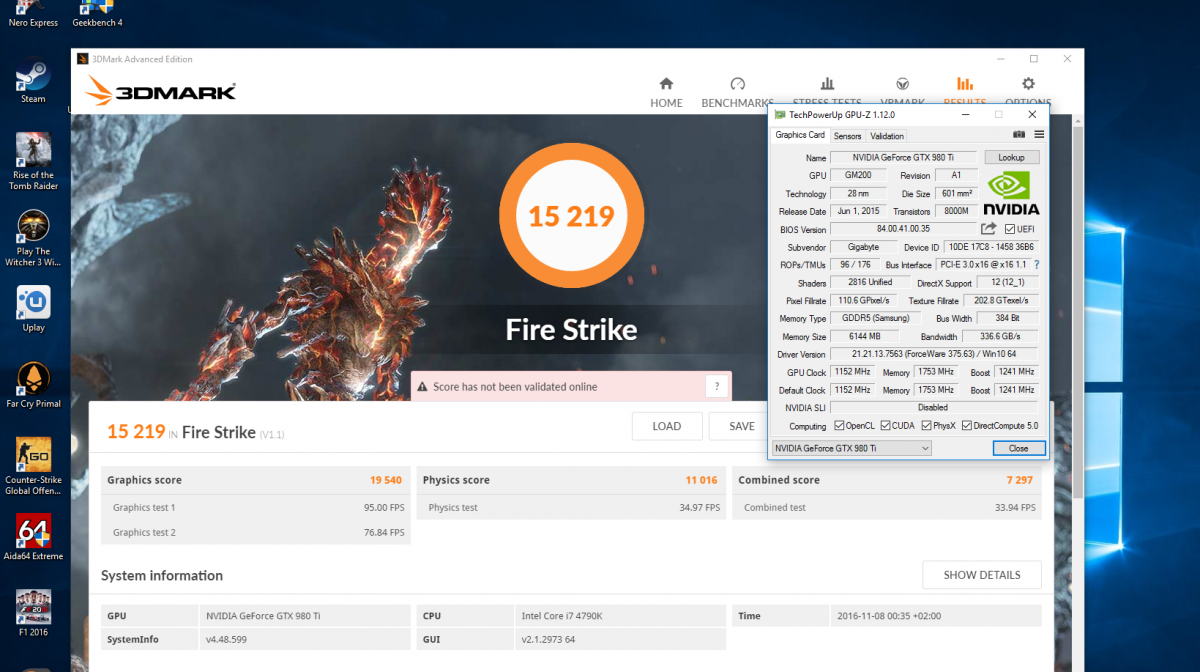This screenshot has width=1200, height=672.
Task: Launch the F1 2016 desktop shortcut
Action: (33, 613)
